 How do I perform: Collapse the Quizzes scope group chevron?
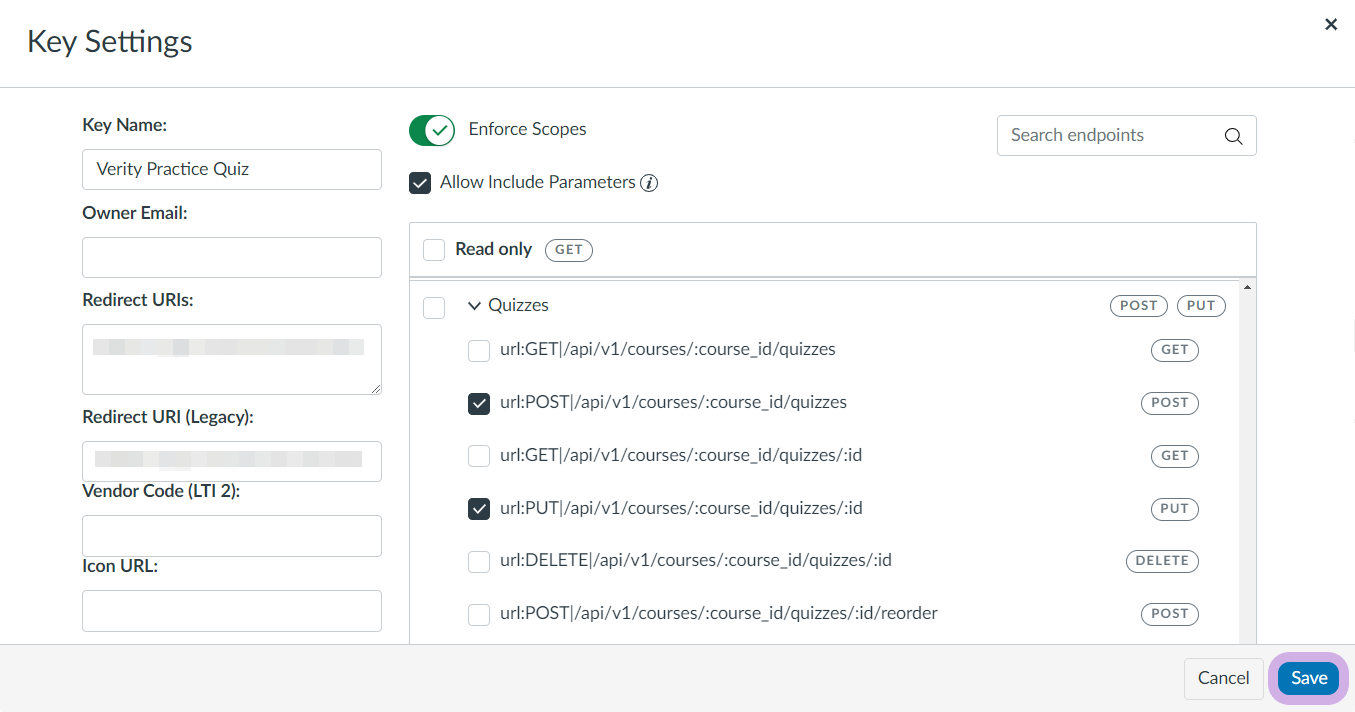click(475, 306)
